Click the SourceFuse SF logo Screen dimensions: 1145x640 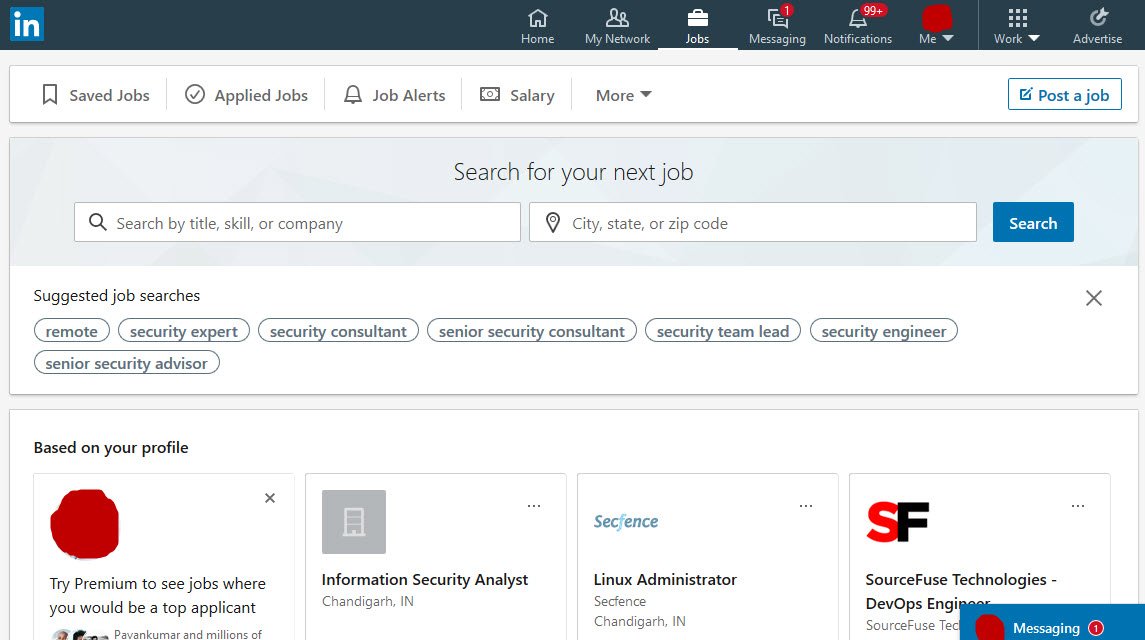tap(897, 522)
